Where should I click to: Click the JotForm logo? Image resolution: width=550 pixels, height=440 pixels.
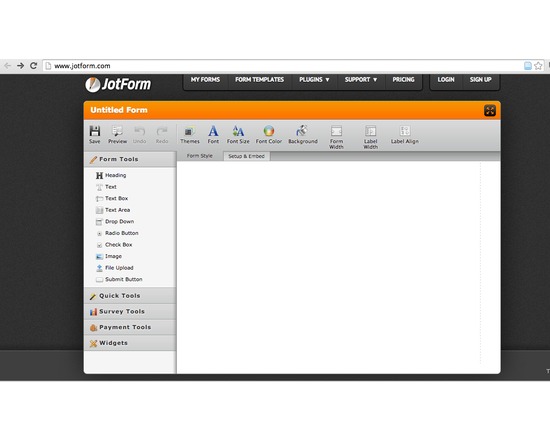(x=118, y=85)
